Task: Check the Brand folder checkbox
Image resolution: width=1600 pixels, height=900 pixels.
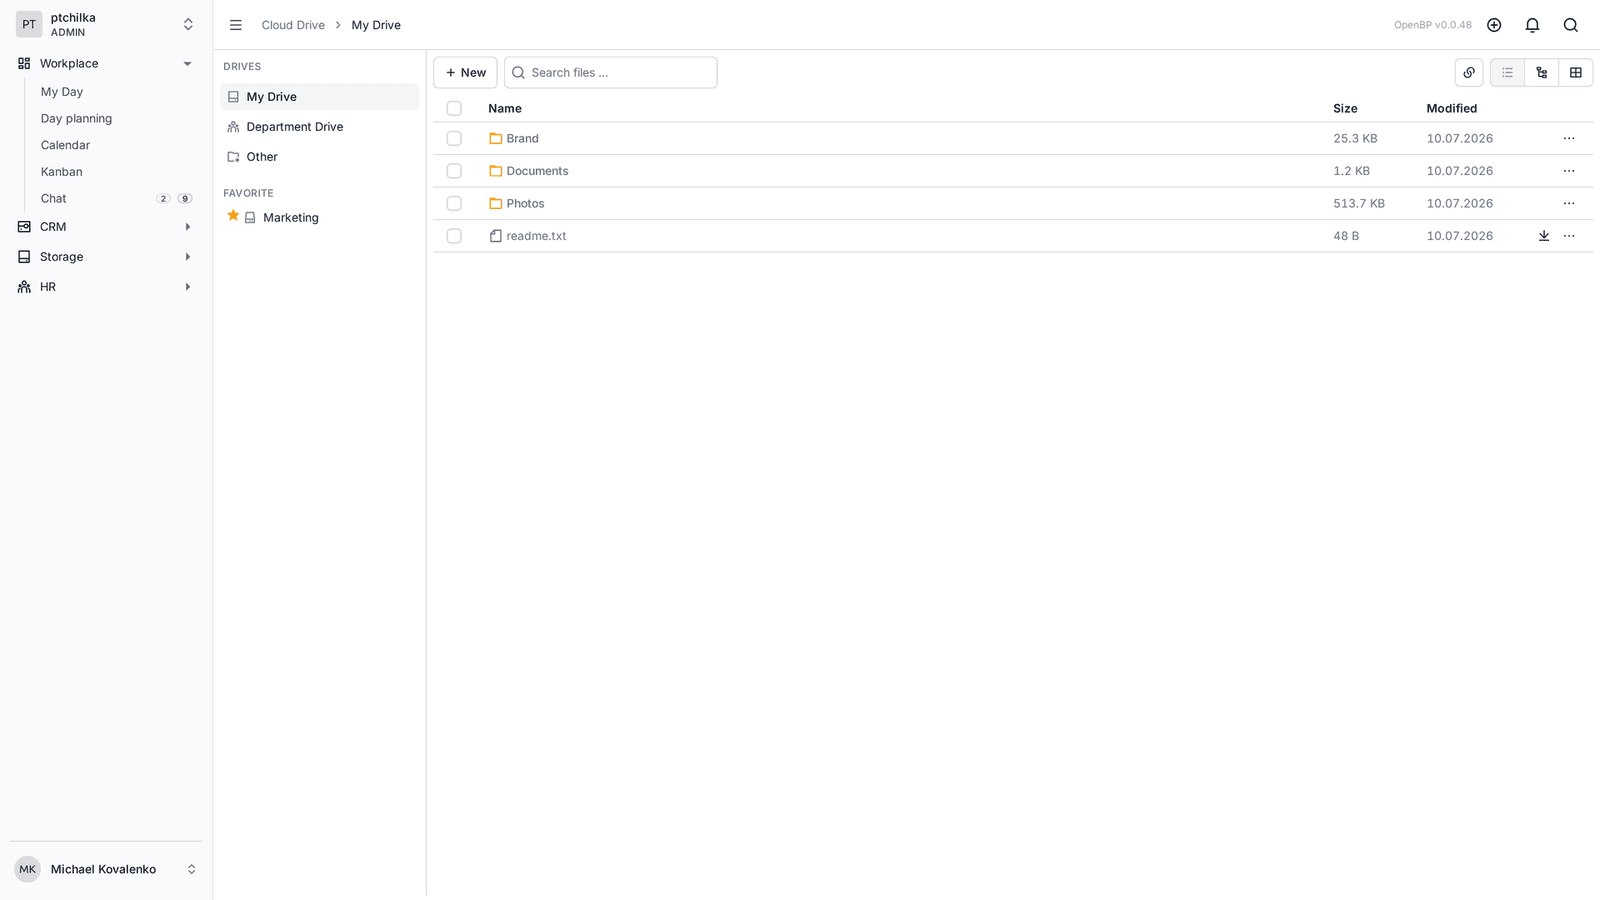Action: point(454,139)
